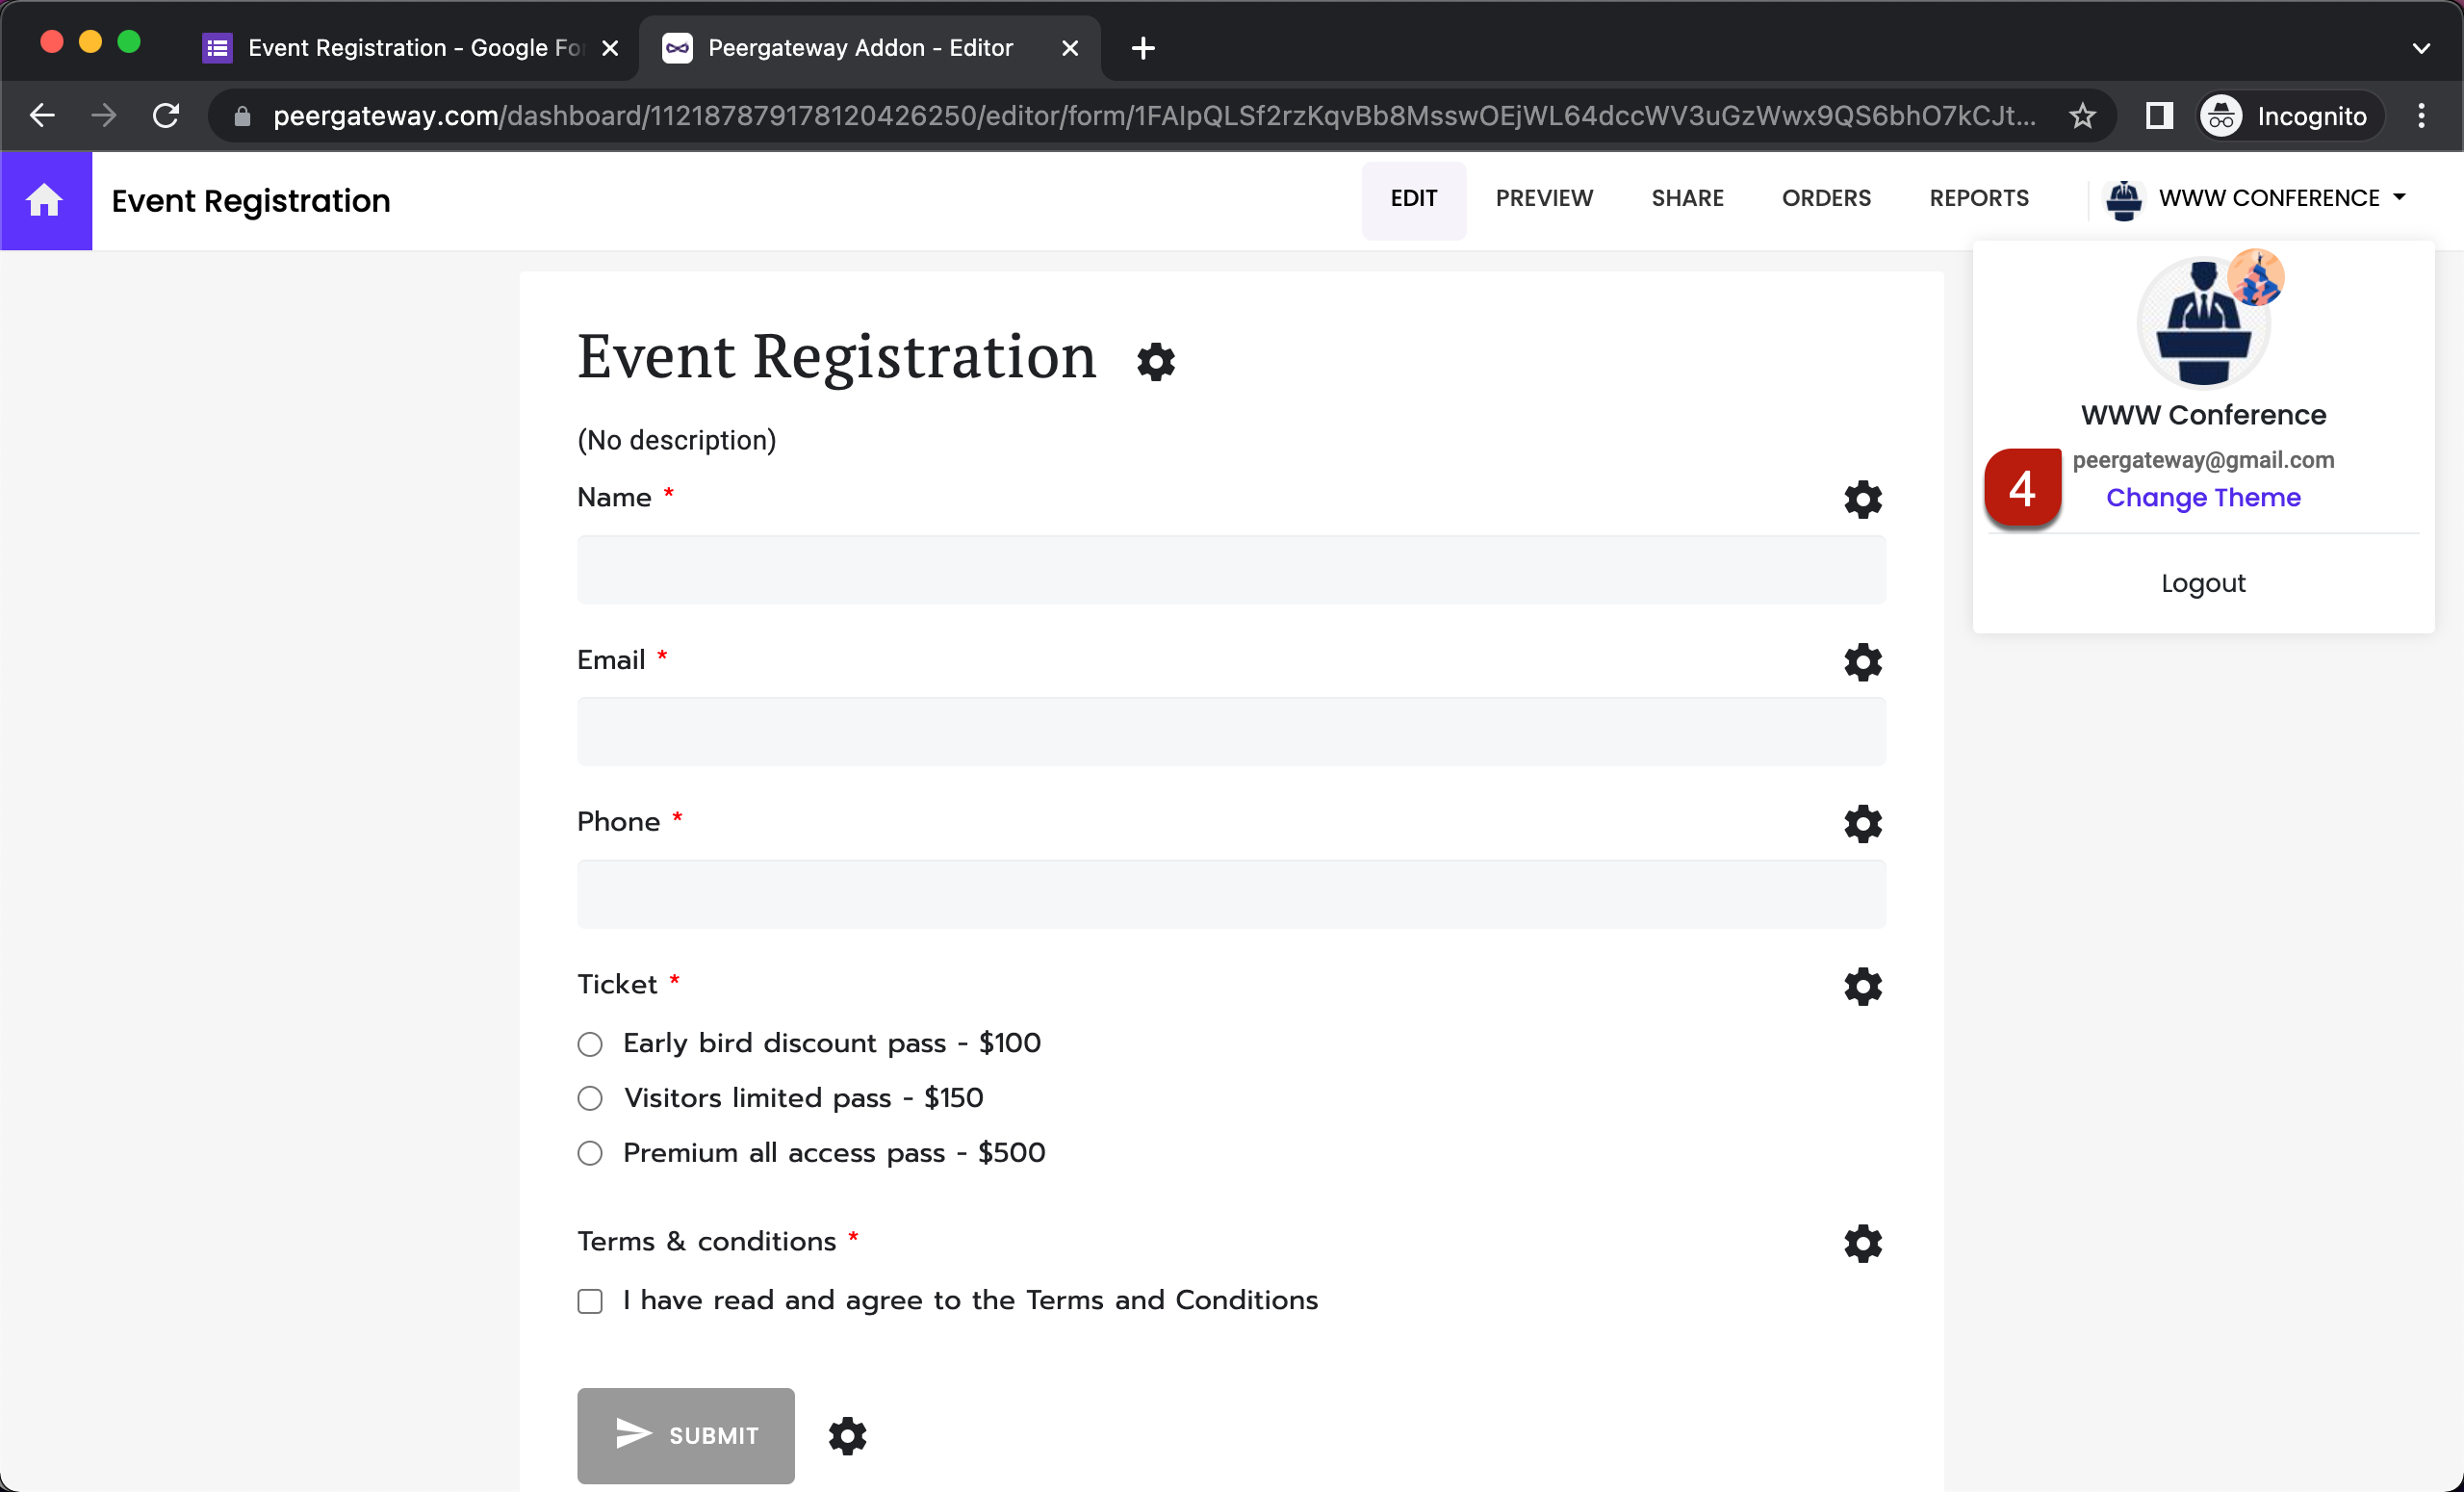Open Terms & conditions settings gear
The image size is (2464, 1492).
1862,1244
